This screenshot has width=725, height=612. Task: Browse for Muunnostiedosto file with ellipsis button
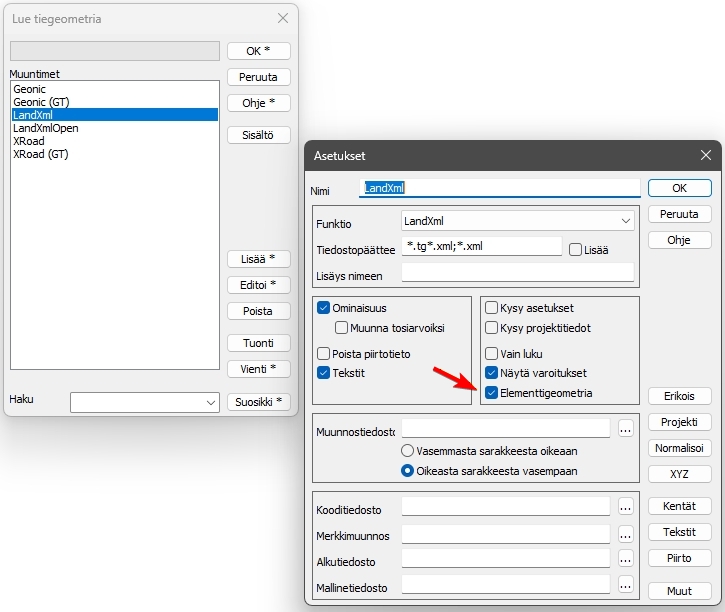coord(626,429)
